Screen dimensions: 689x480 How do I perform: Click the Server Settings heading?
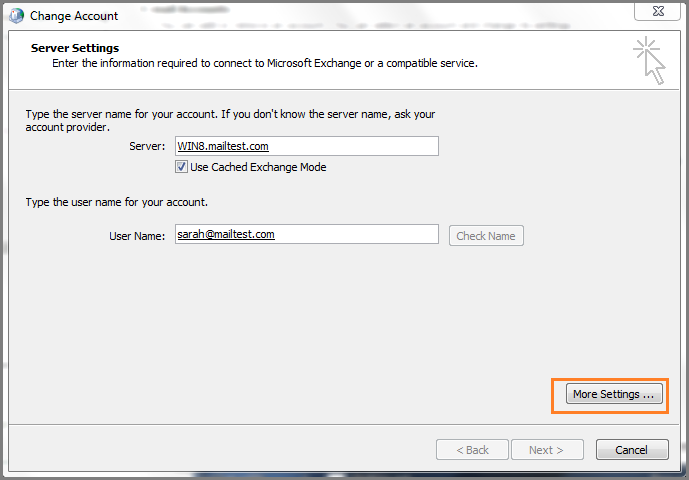click(x=75, y=48)
